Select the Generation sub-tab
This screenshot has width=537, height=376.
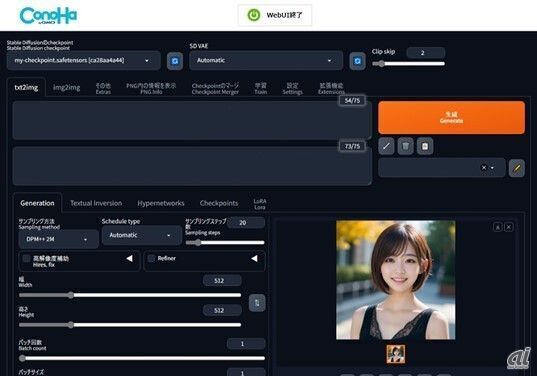37,203
